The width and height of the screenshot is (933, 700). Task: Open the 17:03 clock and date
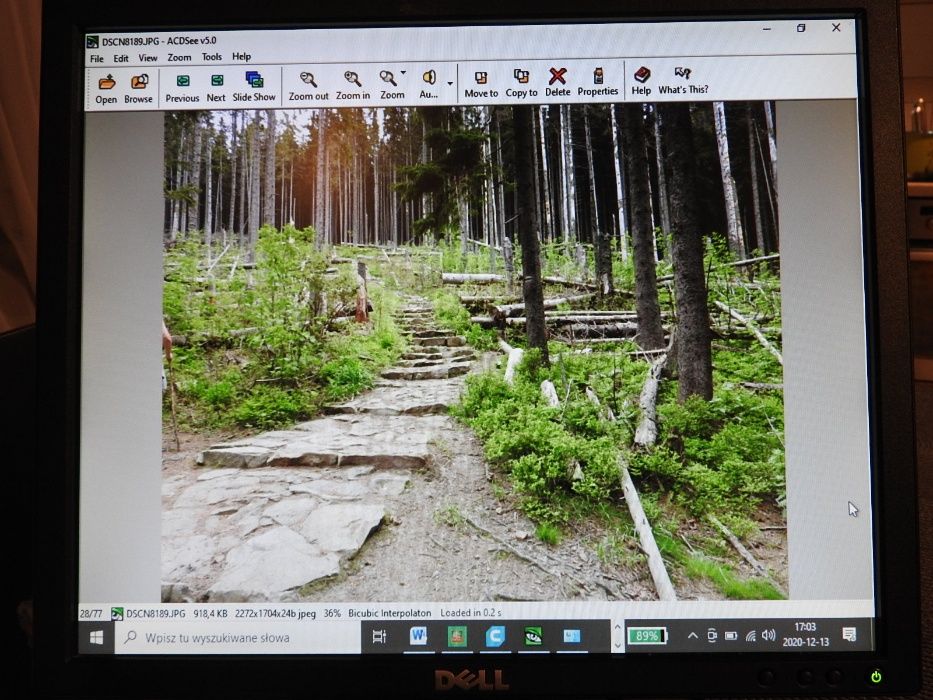tap(806, 635)
